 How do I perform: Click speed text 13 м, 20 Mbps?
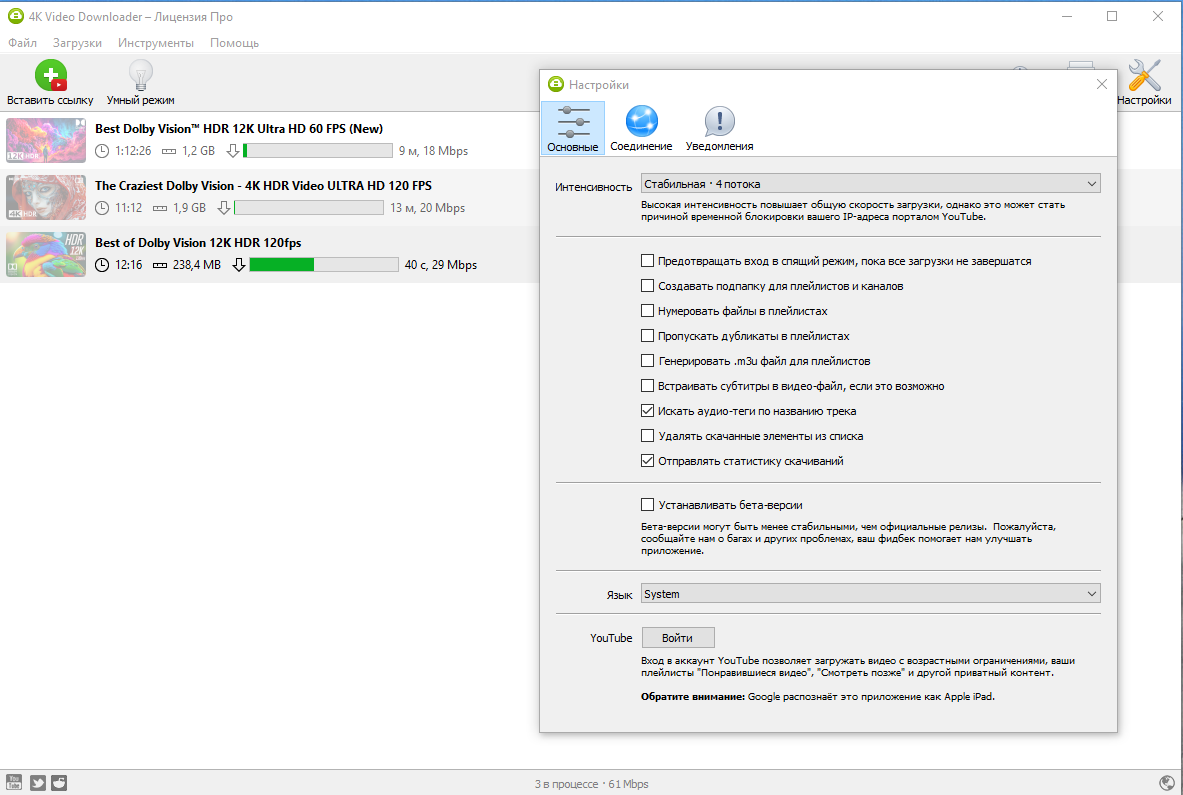[x=427, y=207]
